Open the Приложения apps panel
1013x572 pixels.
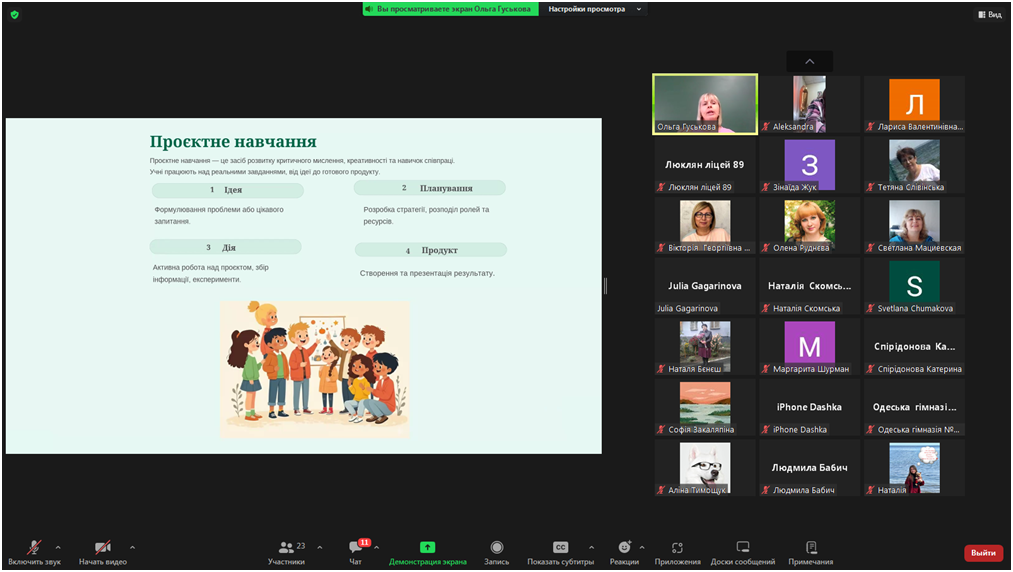click(x=677, y=549)
